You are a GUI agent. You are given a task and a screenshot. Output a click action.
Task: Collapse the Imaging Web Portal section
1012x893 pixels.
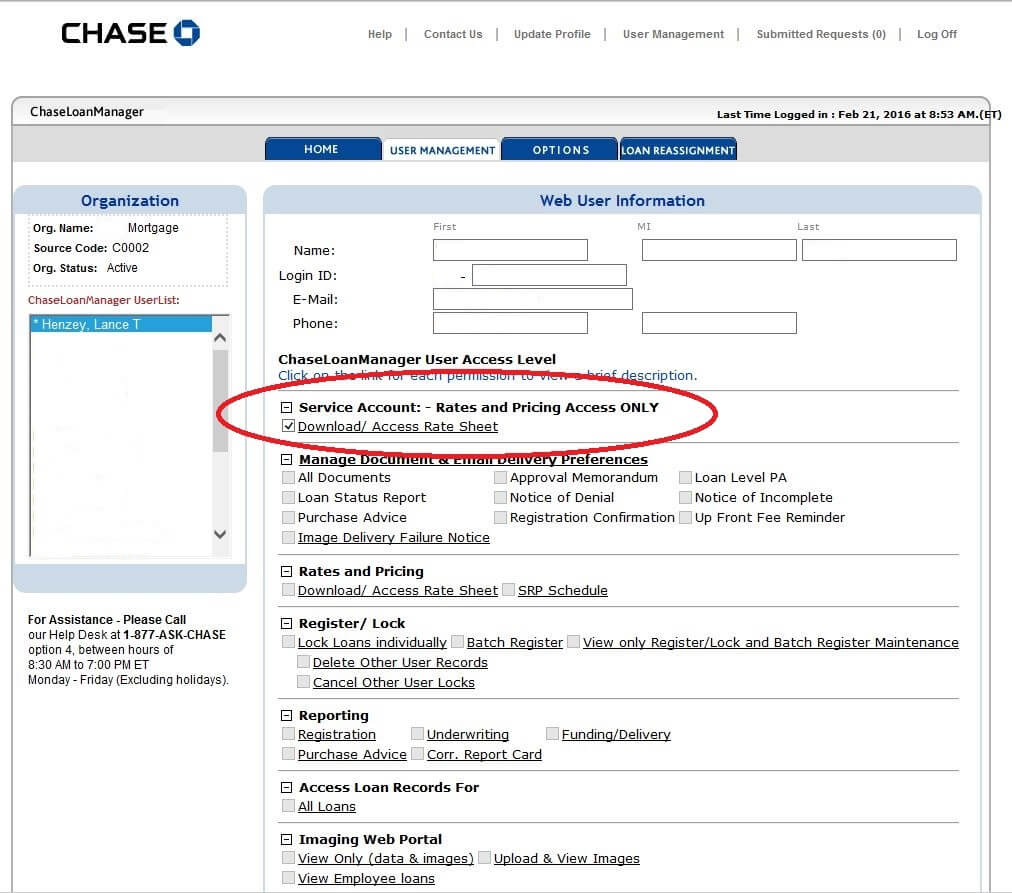287,839
